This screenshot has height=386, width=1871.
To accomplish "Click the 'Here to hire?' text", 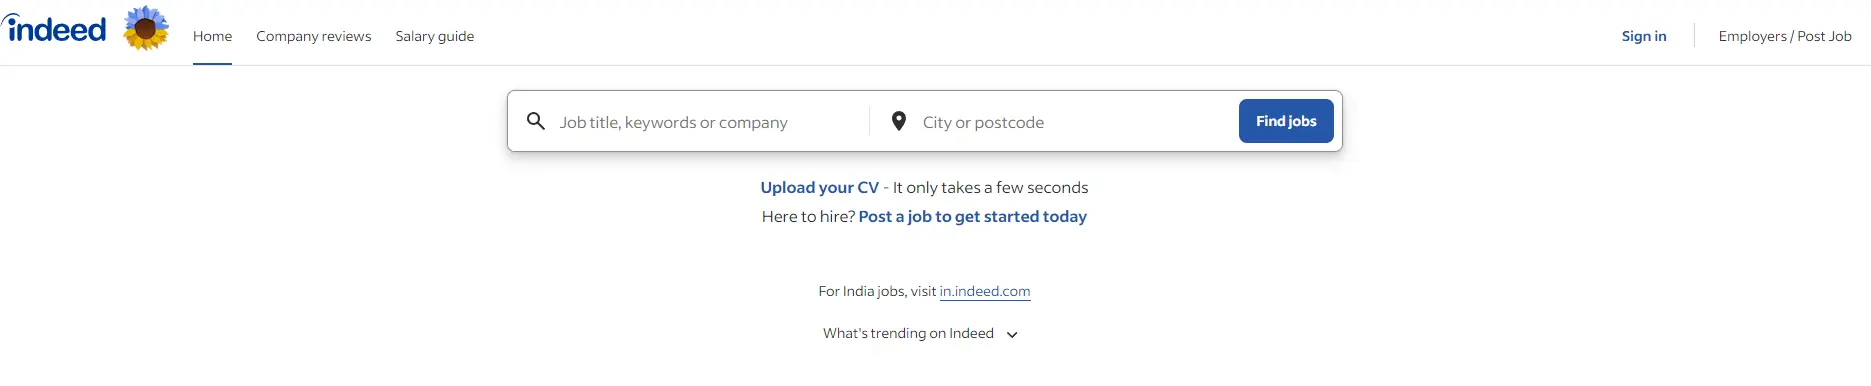I will pos(808,216).
